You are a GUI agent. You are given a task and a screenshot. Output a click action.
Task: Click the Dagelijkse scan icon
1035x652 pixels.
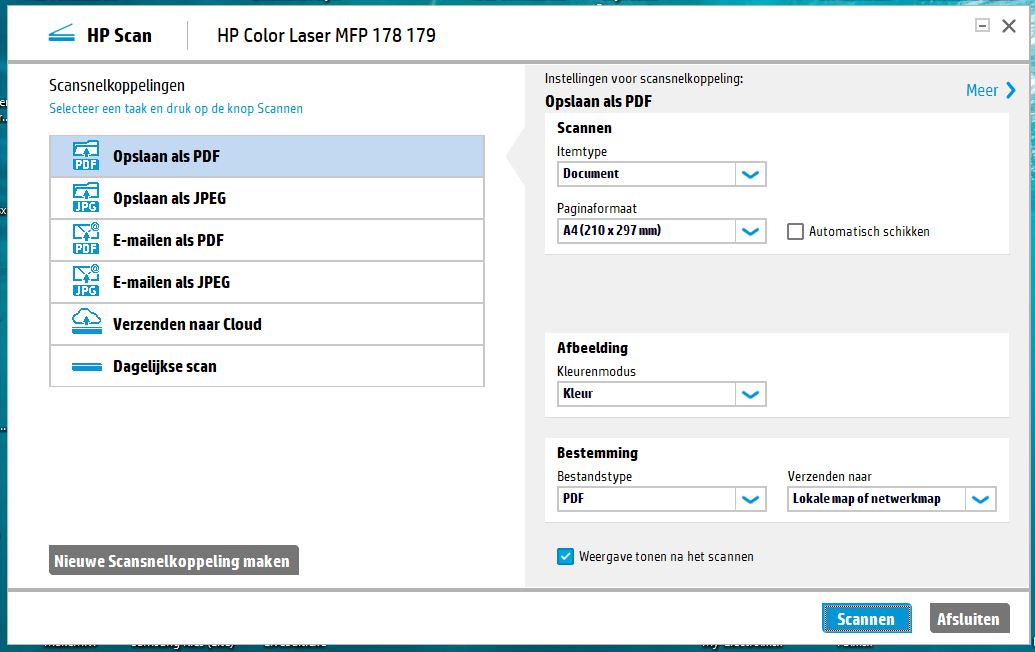[x=87, y=367]
